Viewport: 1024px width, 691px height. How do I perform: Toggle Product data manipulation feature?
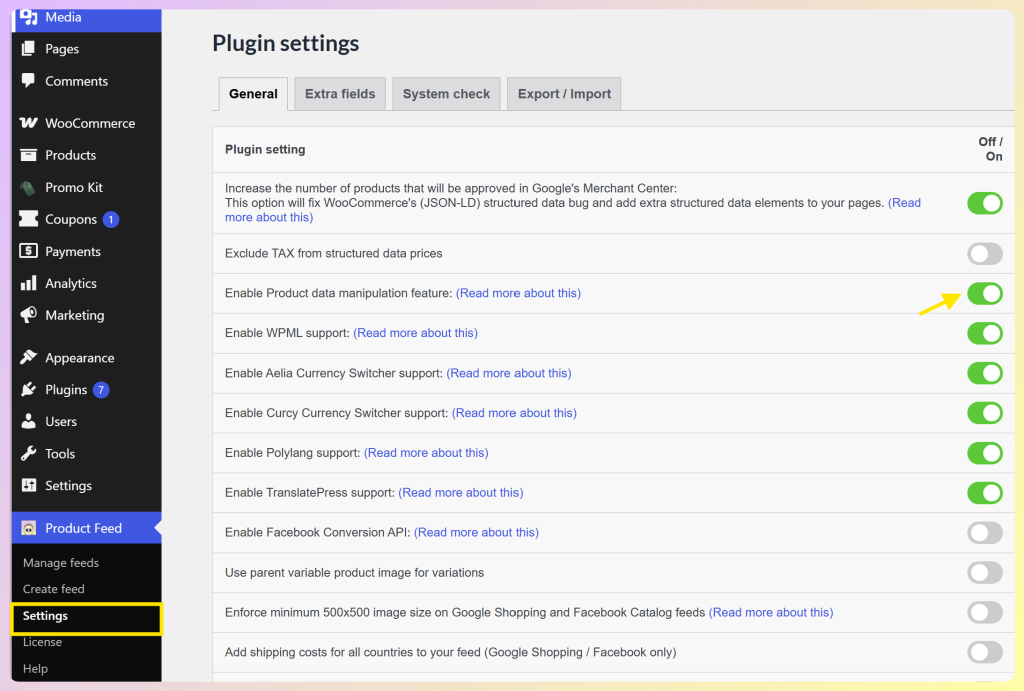coord(985,293)
